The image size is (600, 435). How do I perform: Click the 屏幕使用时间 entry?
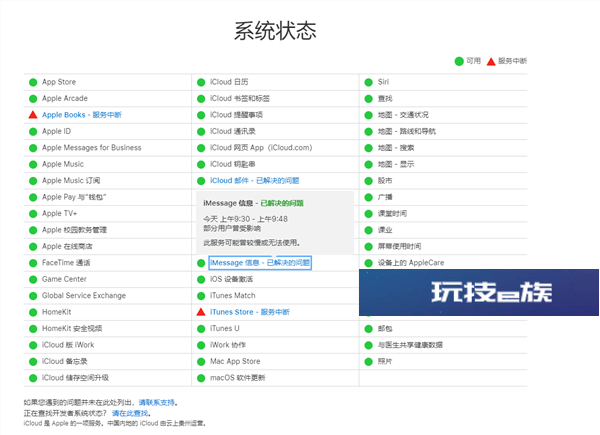tap(399, 246)
